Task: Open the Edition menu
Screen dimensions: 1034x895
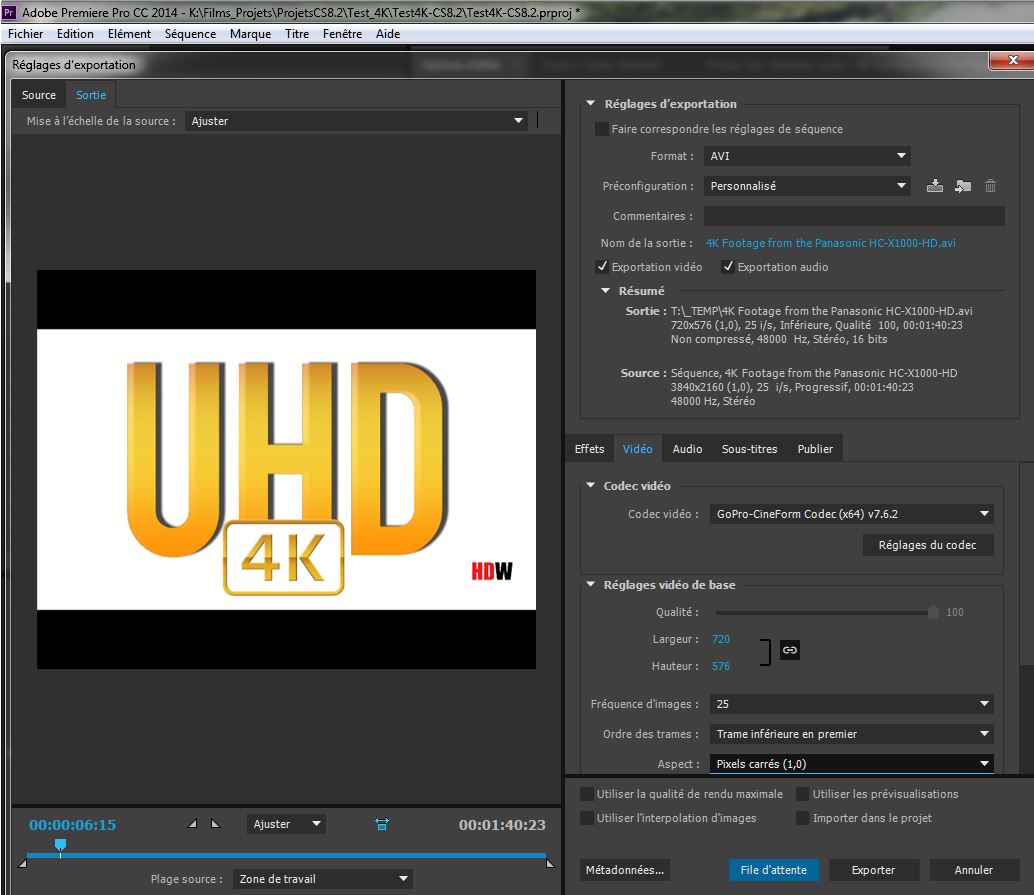Action: pos(75,34)
